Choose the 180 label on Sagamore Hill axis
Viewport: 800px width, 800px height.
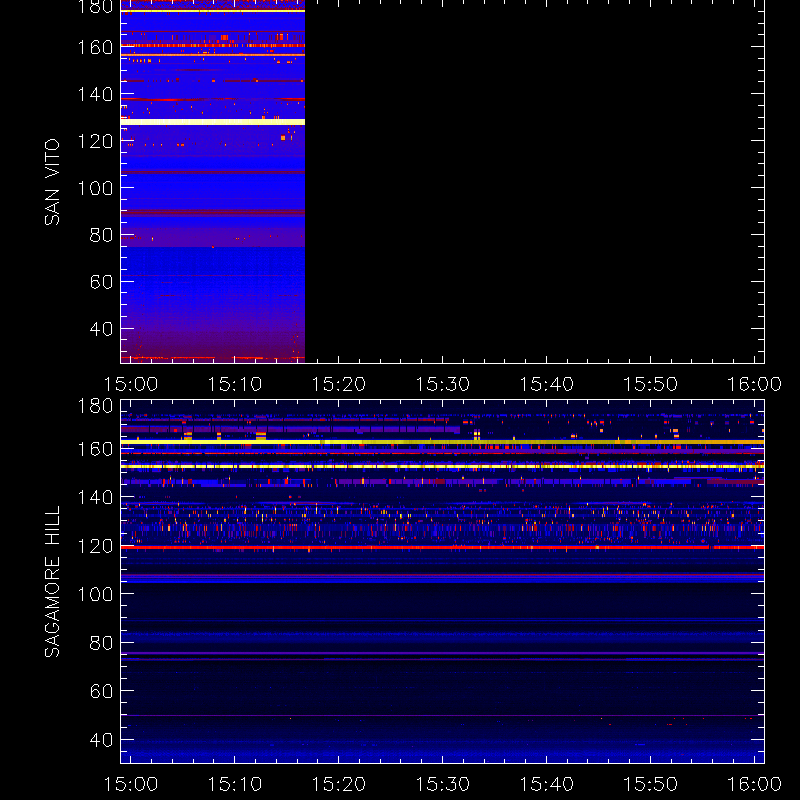(x=95, y=406)
